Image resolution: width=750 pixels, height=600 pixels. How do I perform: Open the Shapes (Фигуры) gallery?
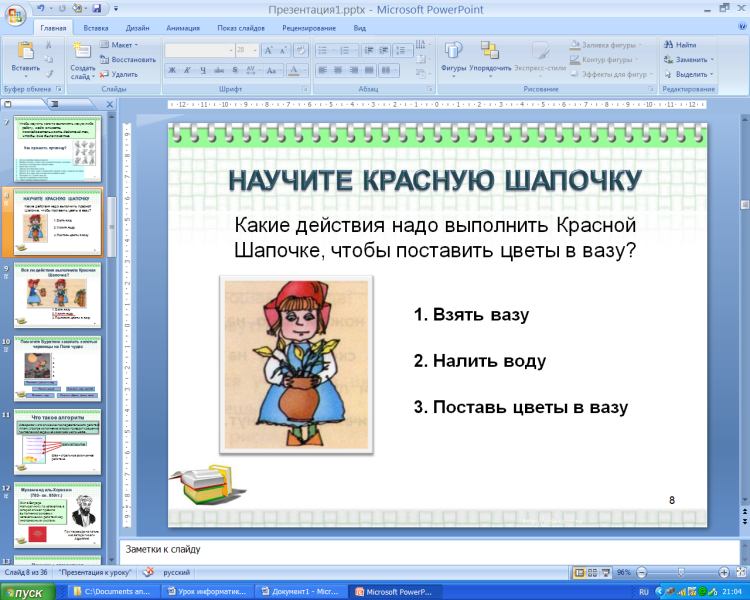(453, 58)
